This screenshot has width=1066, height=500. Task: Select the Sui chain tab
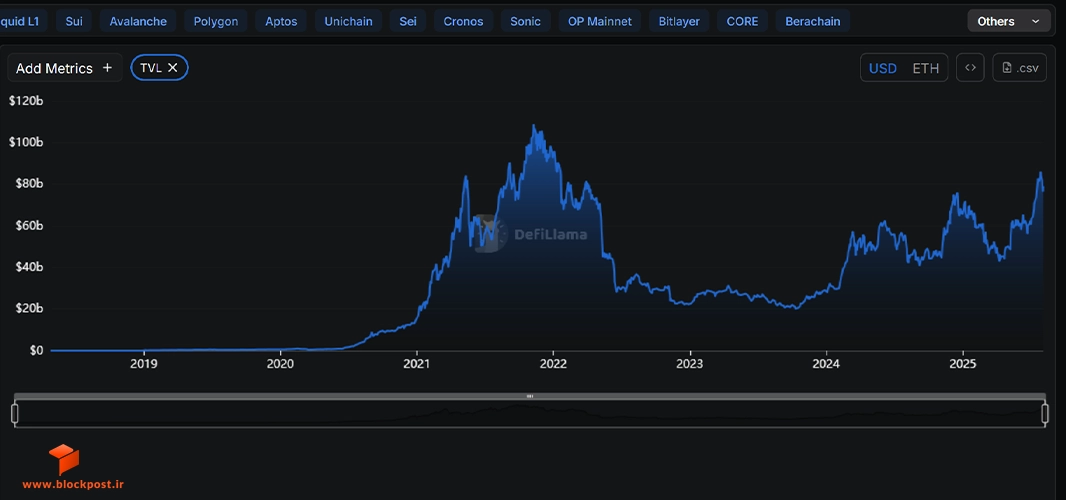74,21
